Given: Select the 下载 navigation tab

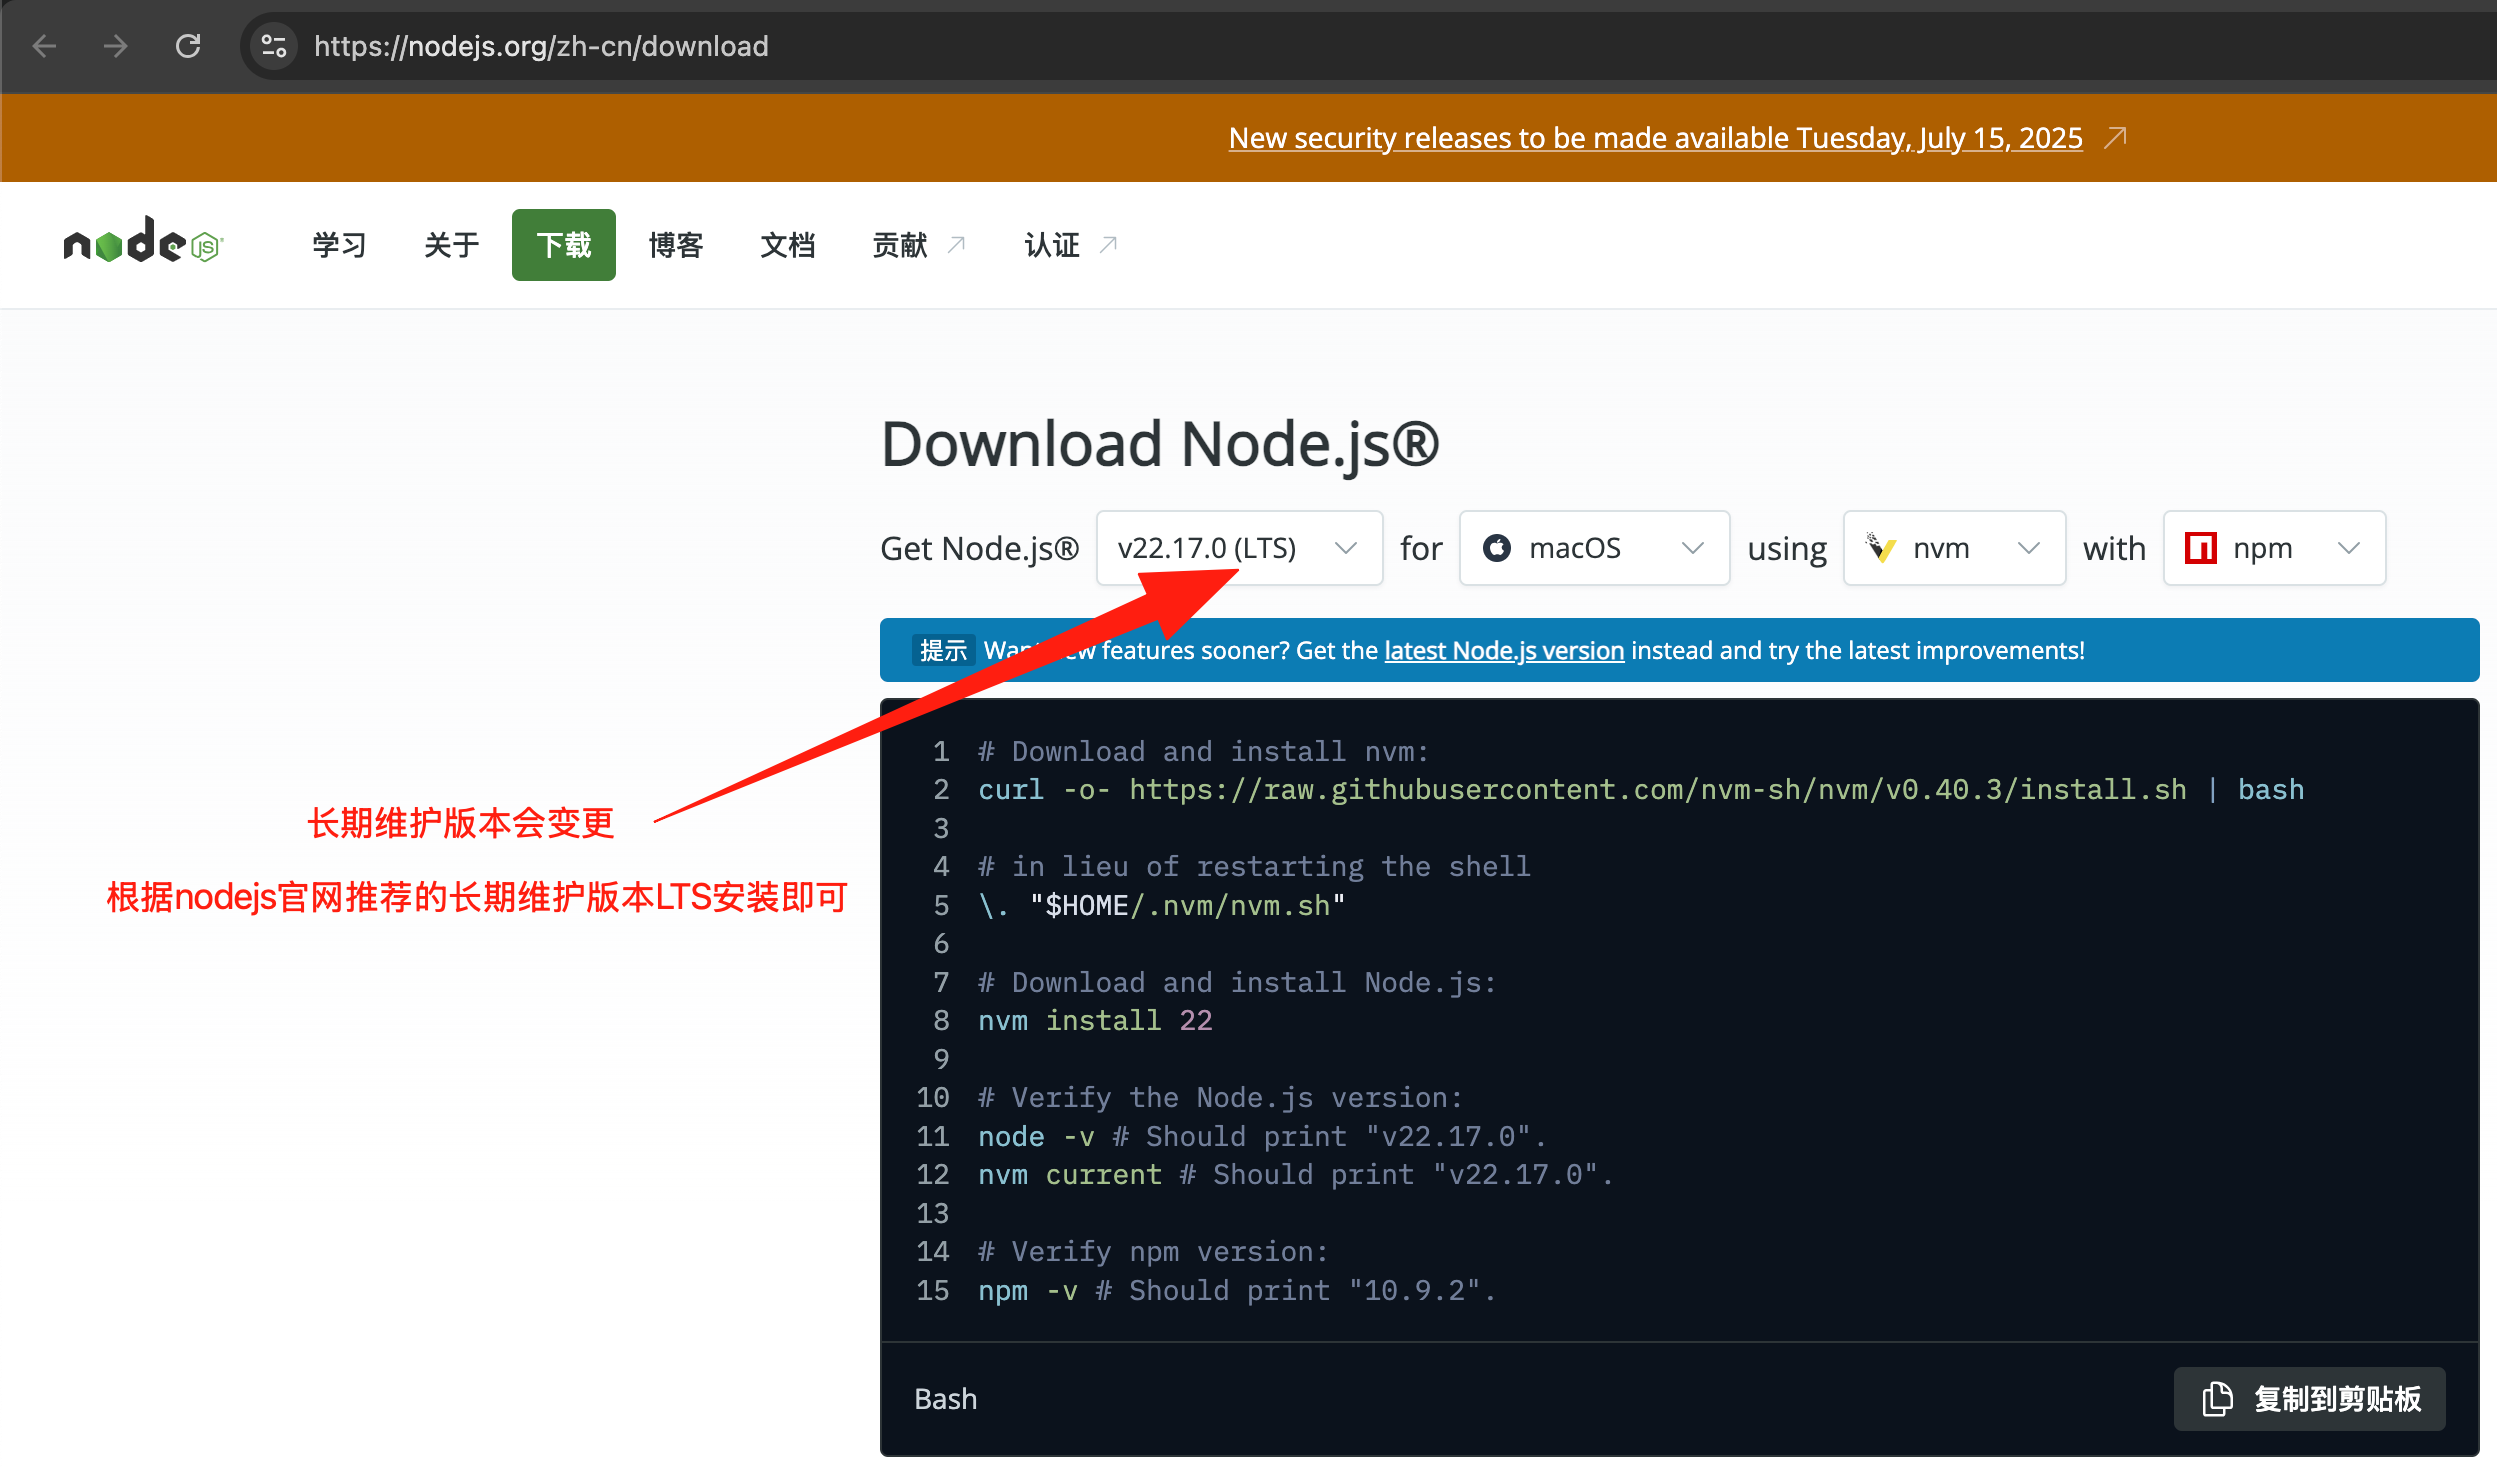Looking at the screenshot, I should pyautogui.click(x=563, y=245).
